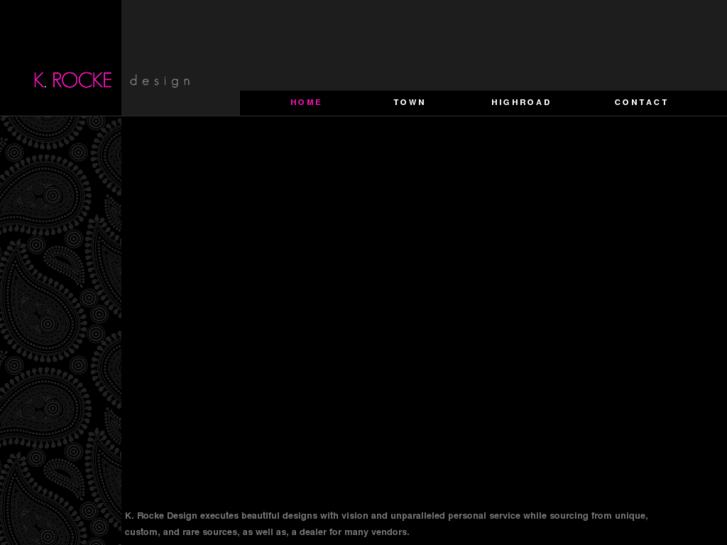
Task: Open the HIGHROAD menu item
Action: coord(521,102)
